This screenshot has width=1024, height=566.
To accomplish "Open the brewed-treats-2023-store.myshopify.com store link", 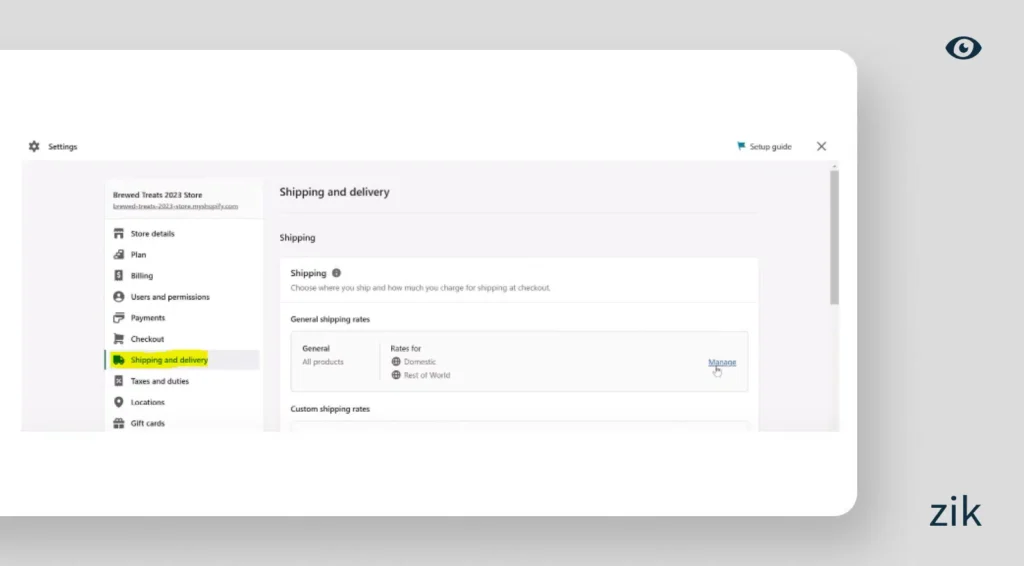I will tap(175, 206).
